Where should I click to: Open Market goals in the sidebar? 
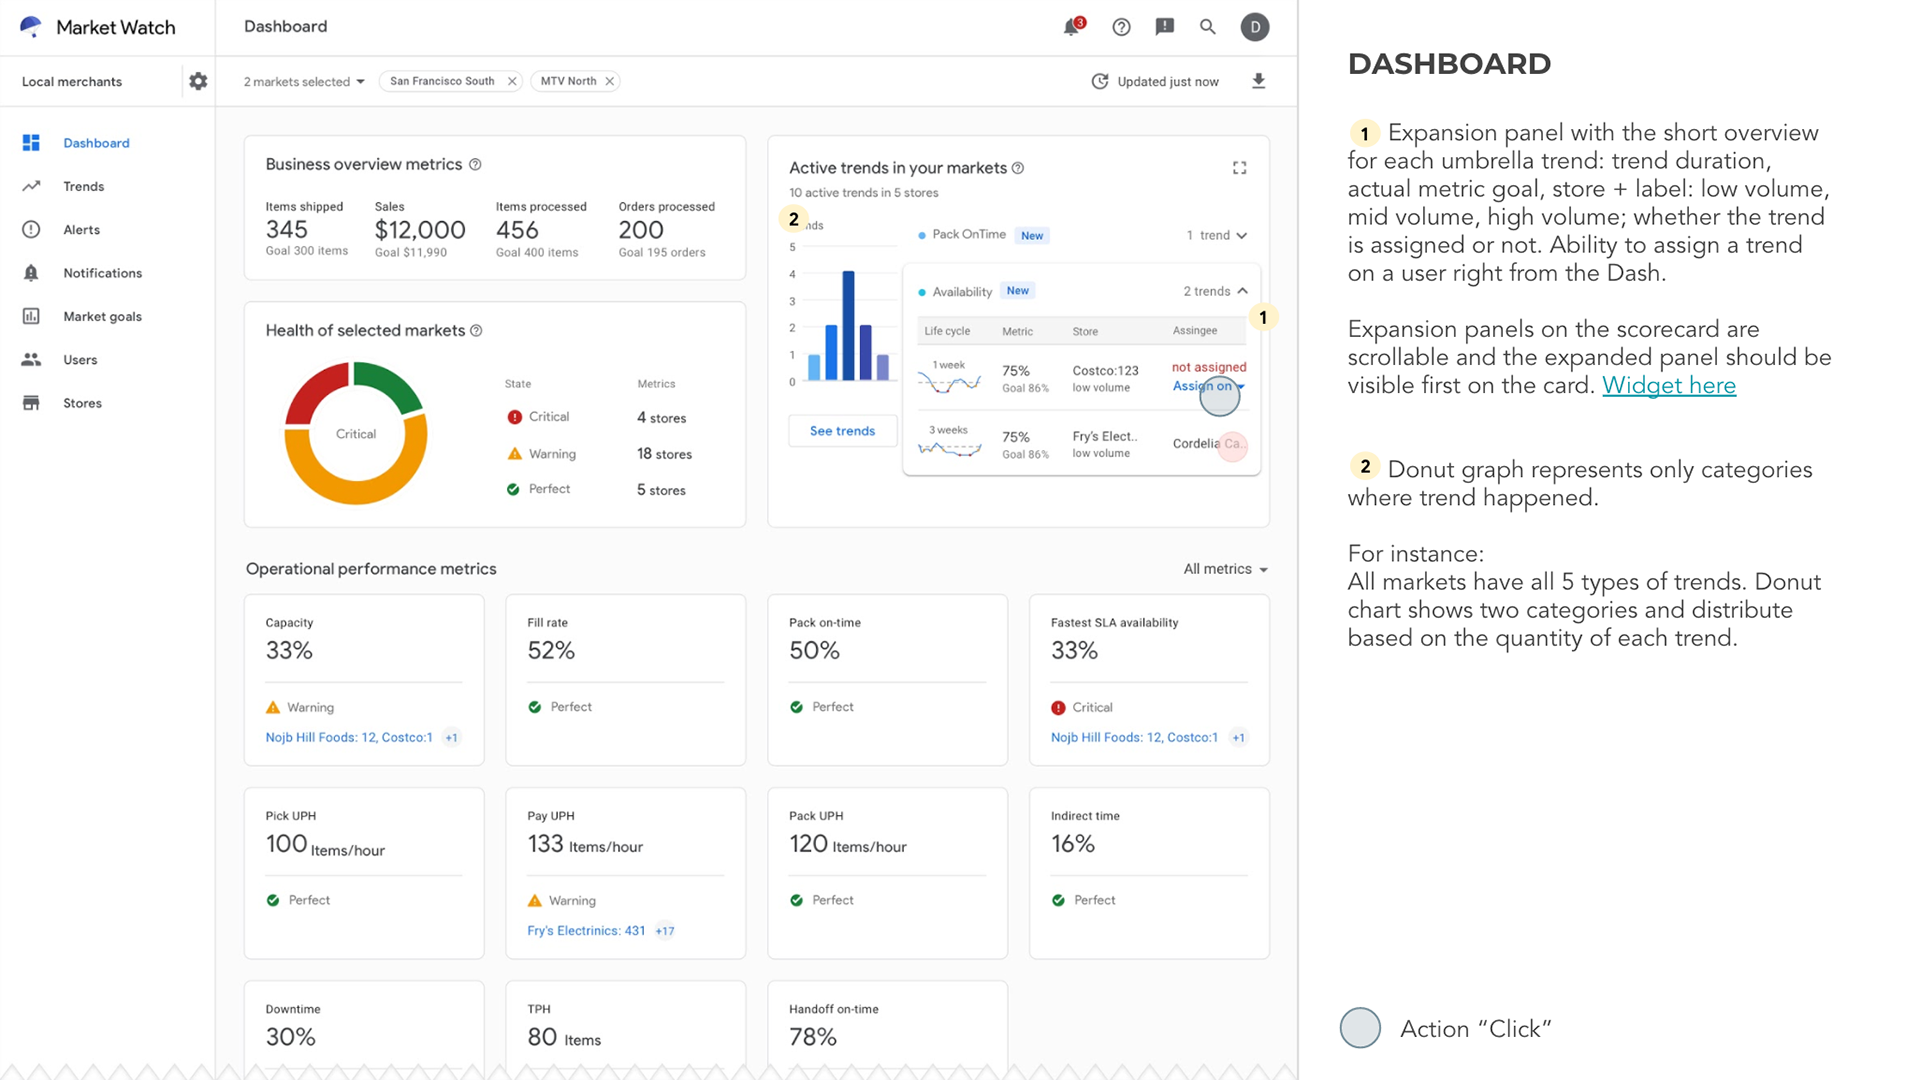[102, 316]
